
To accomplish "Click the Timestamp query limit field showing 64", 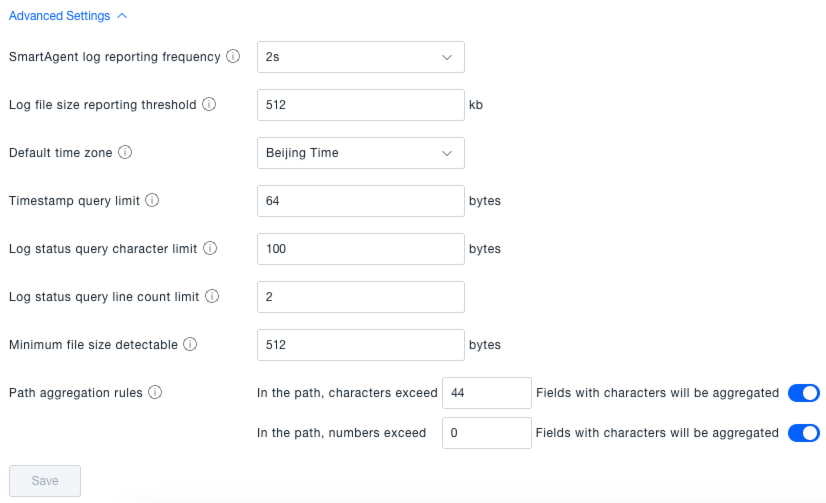I will click(360, 201).
